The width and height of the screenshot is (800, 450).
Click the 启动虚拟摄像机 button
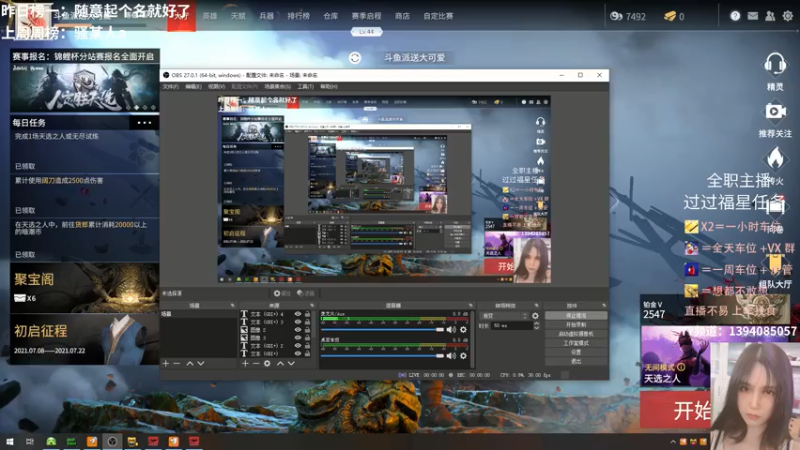point(576,334)
